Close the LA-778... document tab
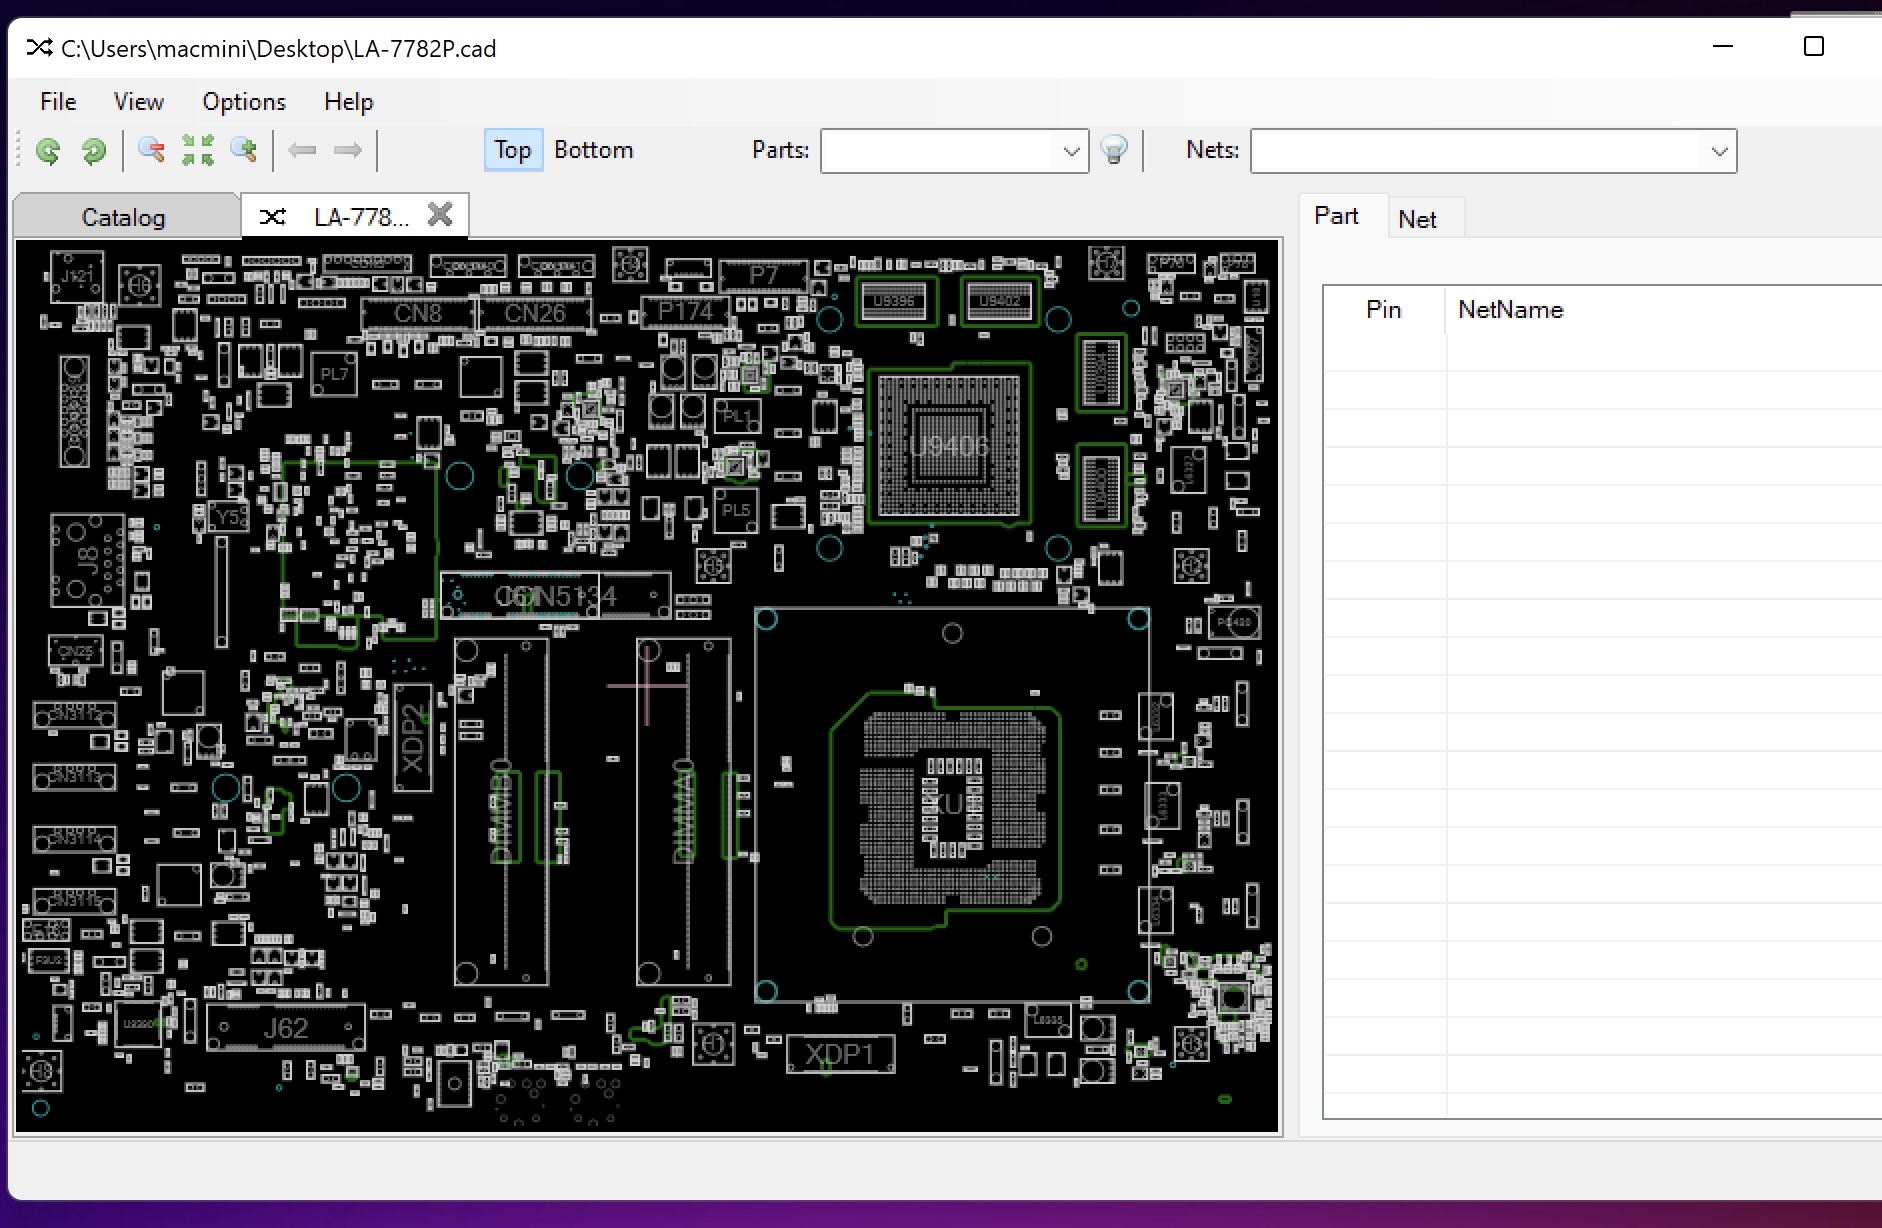Image resolution: width=1882 pixels, height=1228 pixels. [440, 214]
